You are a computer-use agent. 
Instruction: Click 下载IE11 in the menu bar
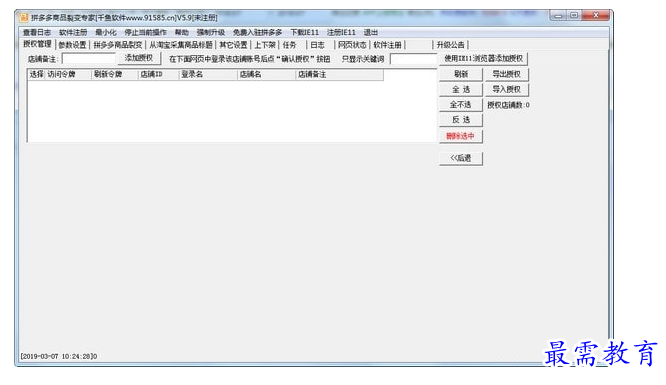304,32
